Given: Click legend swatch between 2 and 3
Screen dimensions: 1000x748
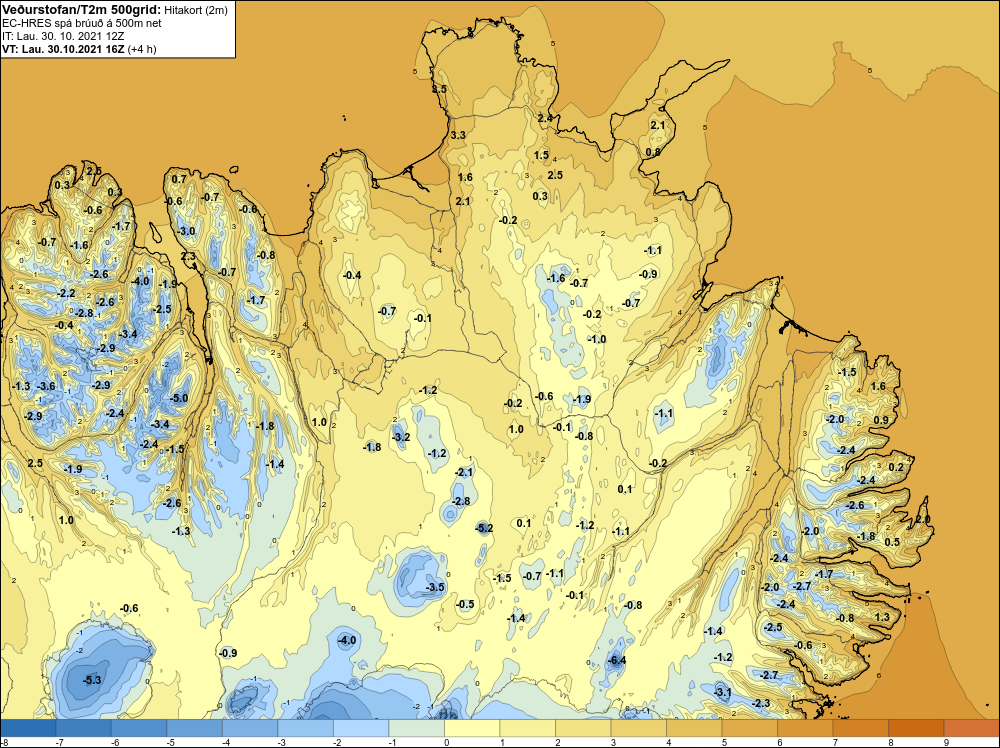Looking at the screenshot, I should coord(583,727).
